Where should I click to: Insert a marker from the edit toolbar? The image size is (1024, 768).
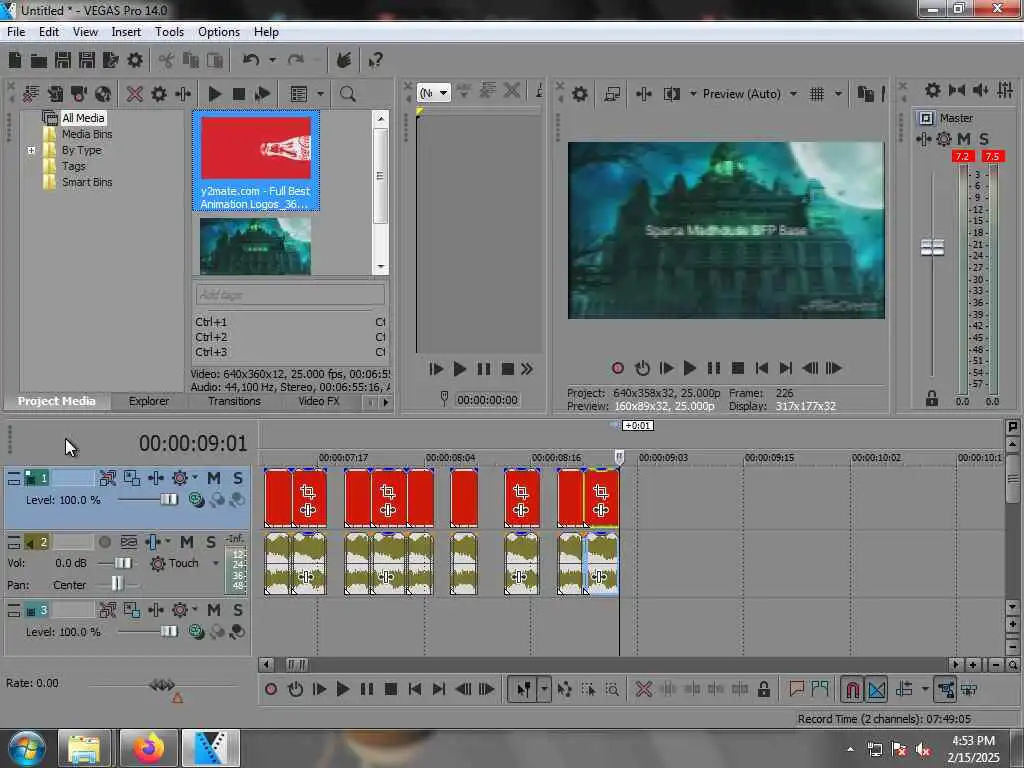(796, 689)
